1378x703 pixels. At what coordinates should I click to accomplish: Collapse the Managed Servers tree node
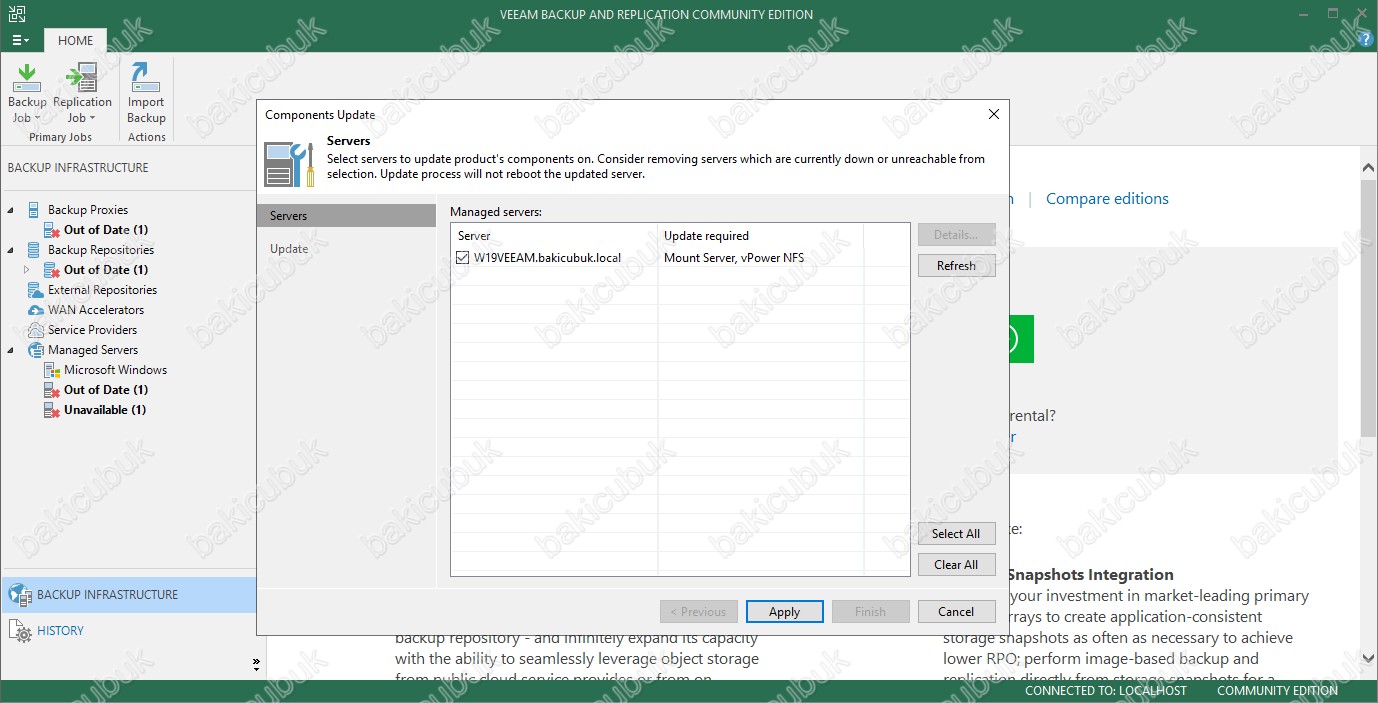tap(11, 350)
